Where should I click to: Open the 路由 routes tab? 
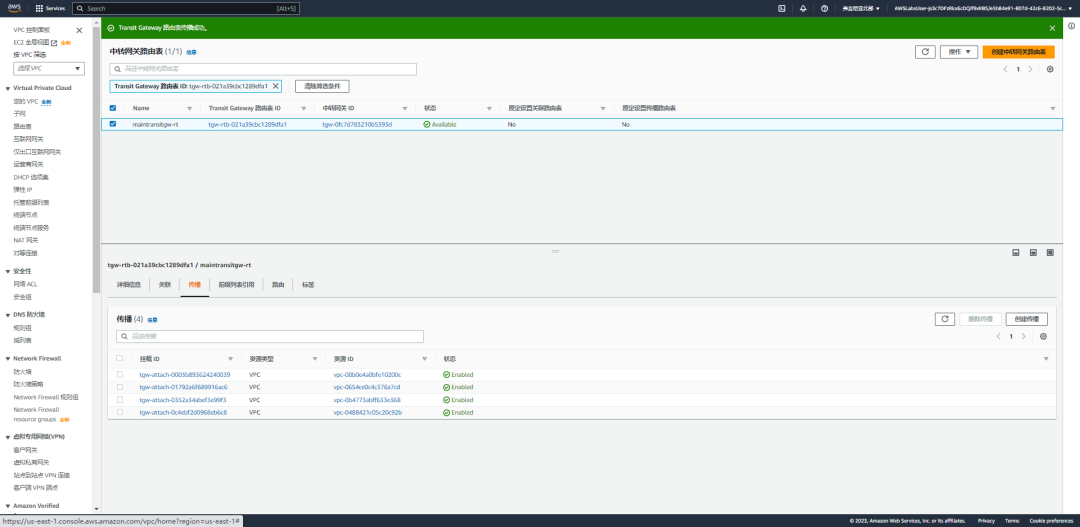[278, 285]
